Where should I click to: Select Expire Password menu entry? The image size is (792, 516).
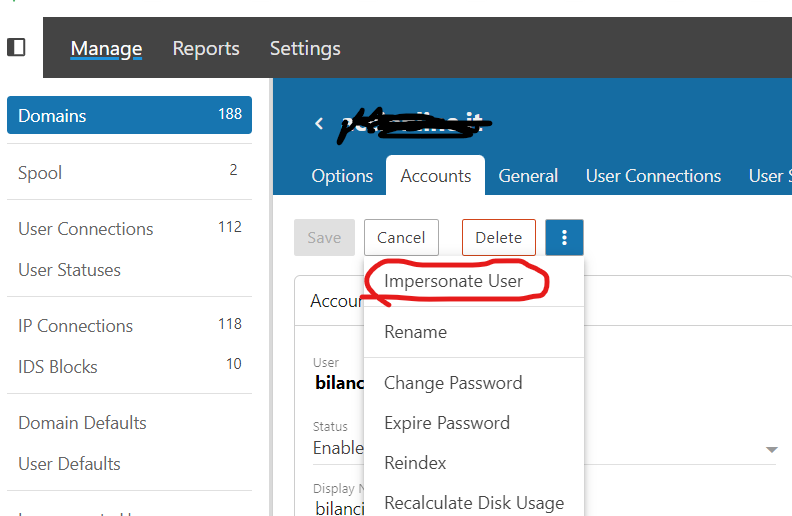coord(447,423)
